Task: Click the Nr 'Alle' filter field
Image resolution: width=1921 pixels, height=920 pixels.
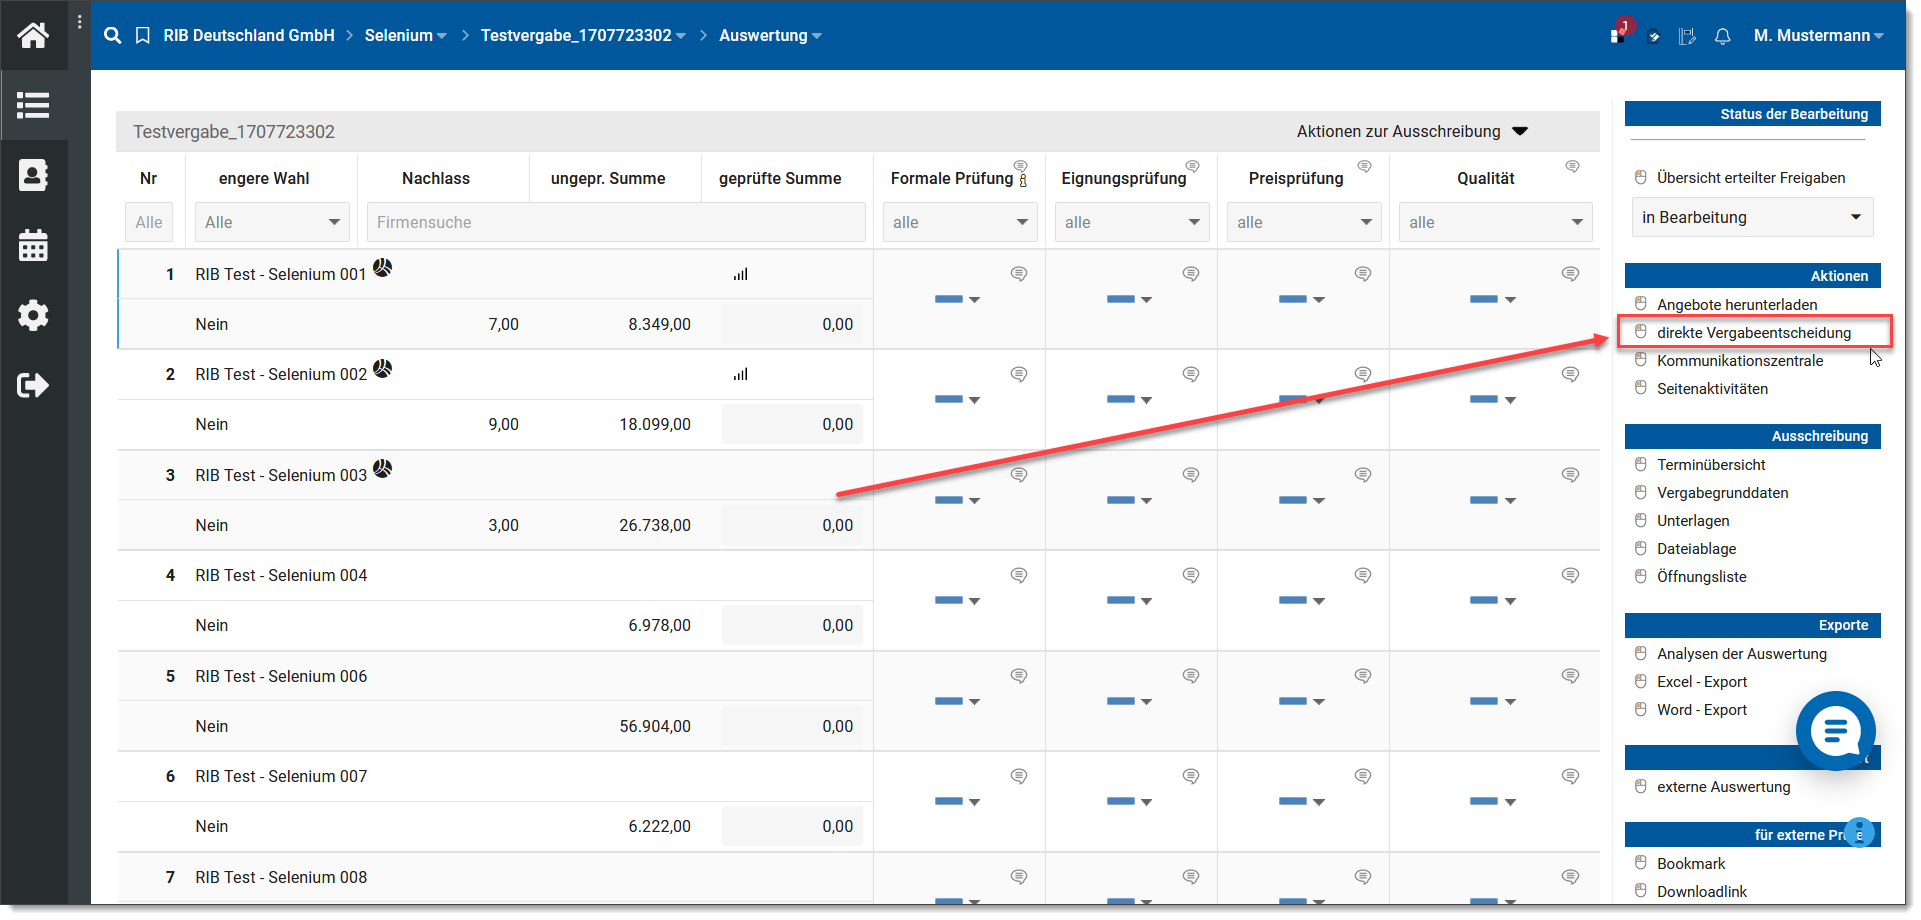Action: point(148,222)
